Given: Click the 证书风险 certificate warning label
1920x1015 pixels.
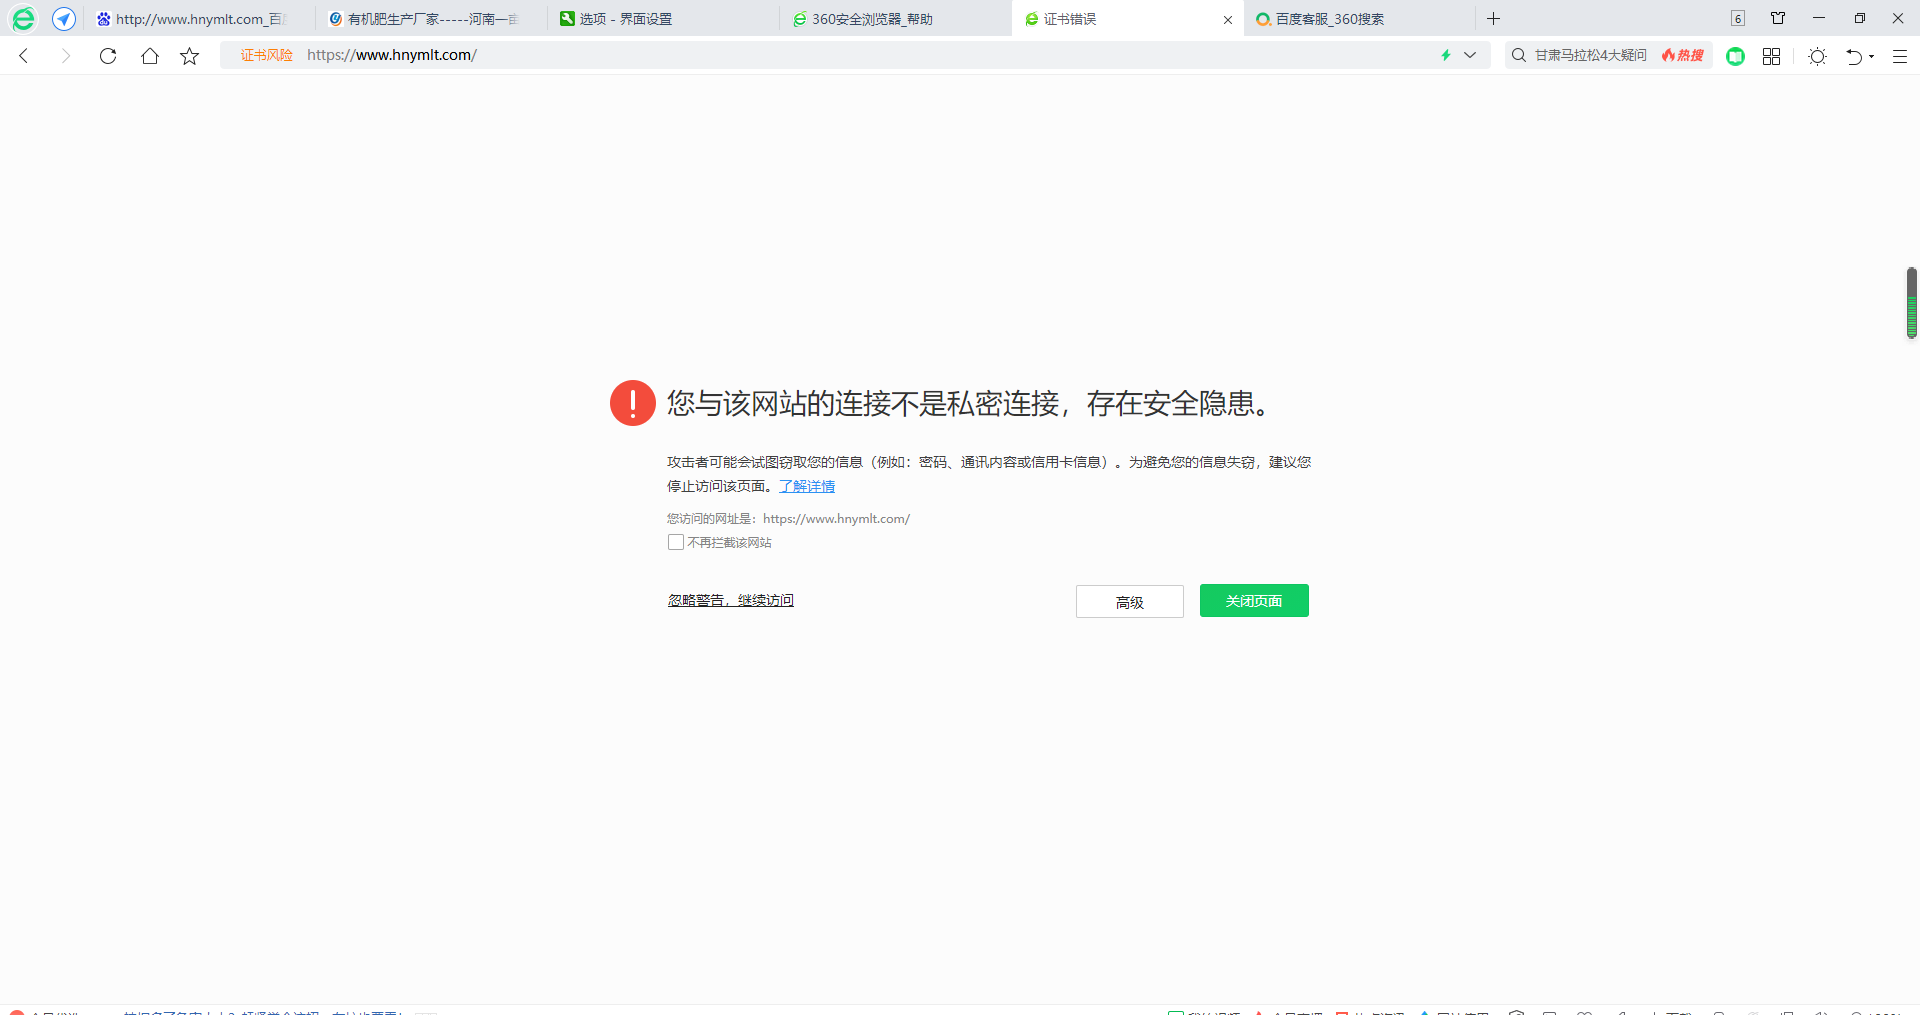Looking at the screenshot, I should [266, 55].
